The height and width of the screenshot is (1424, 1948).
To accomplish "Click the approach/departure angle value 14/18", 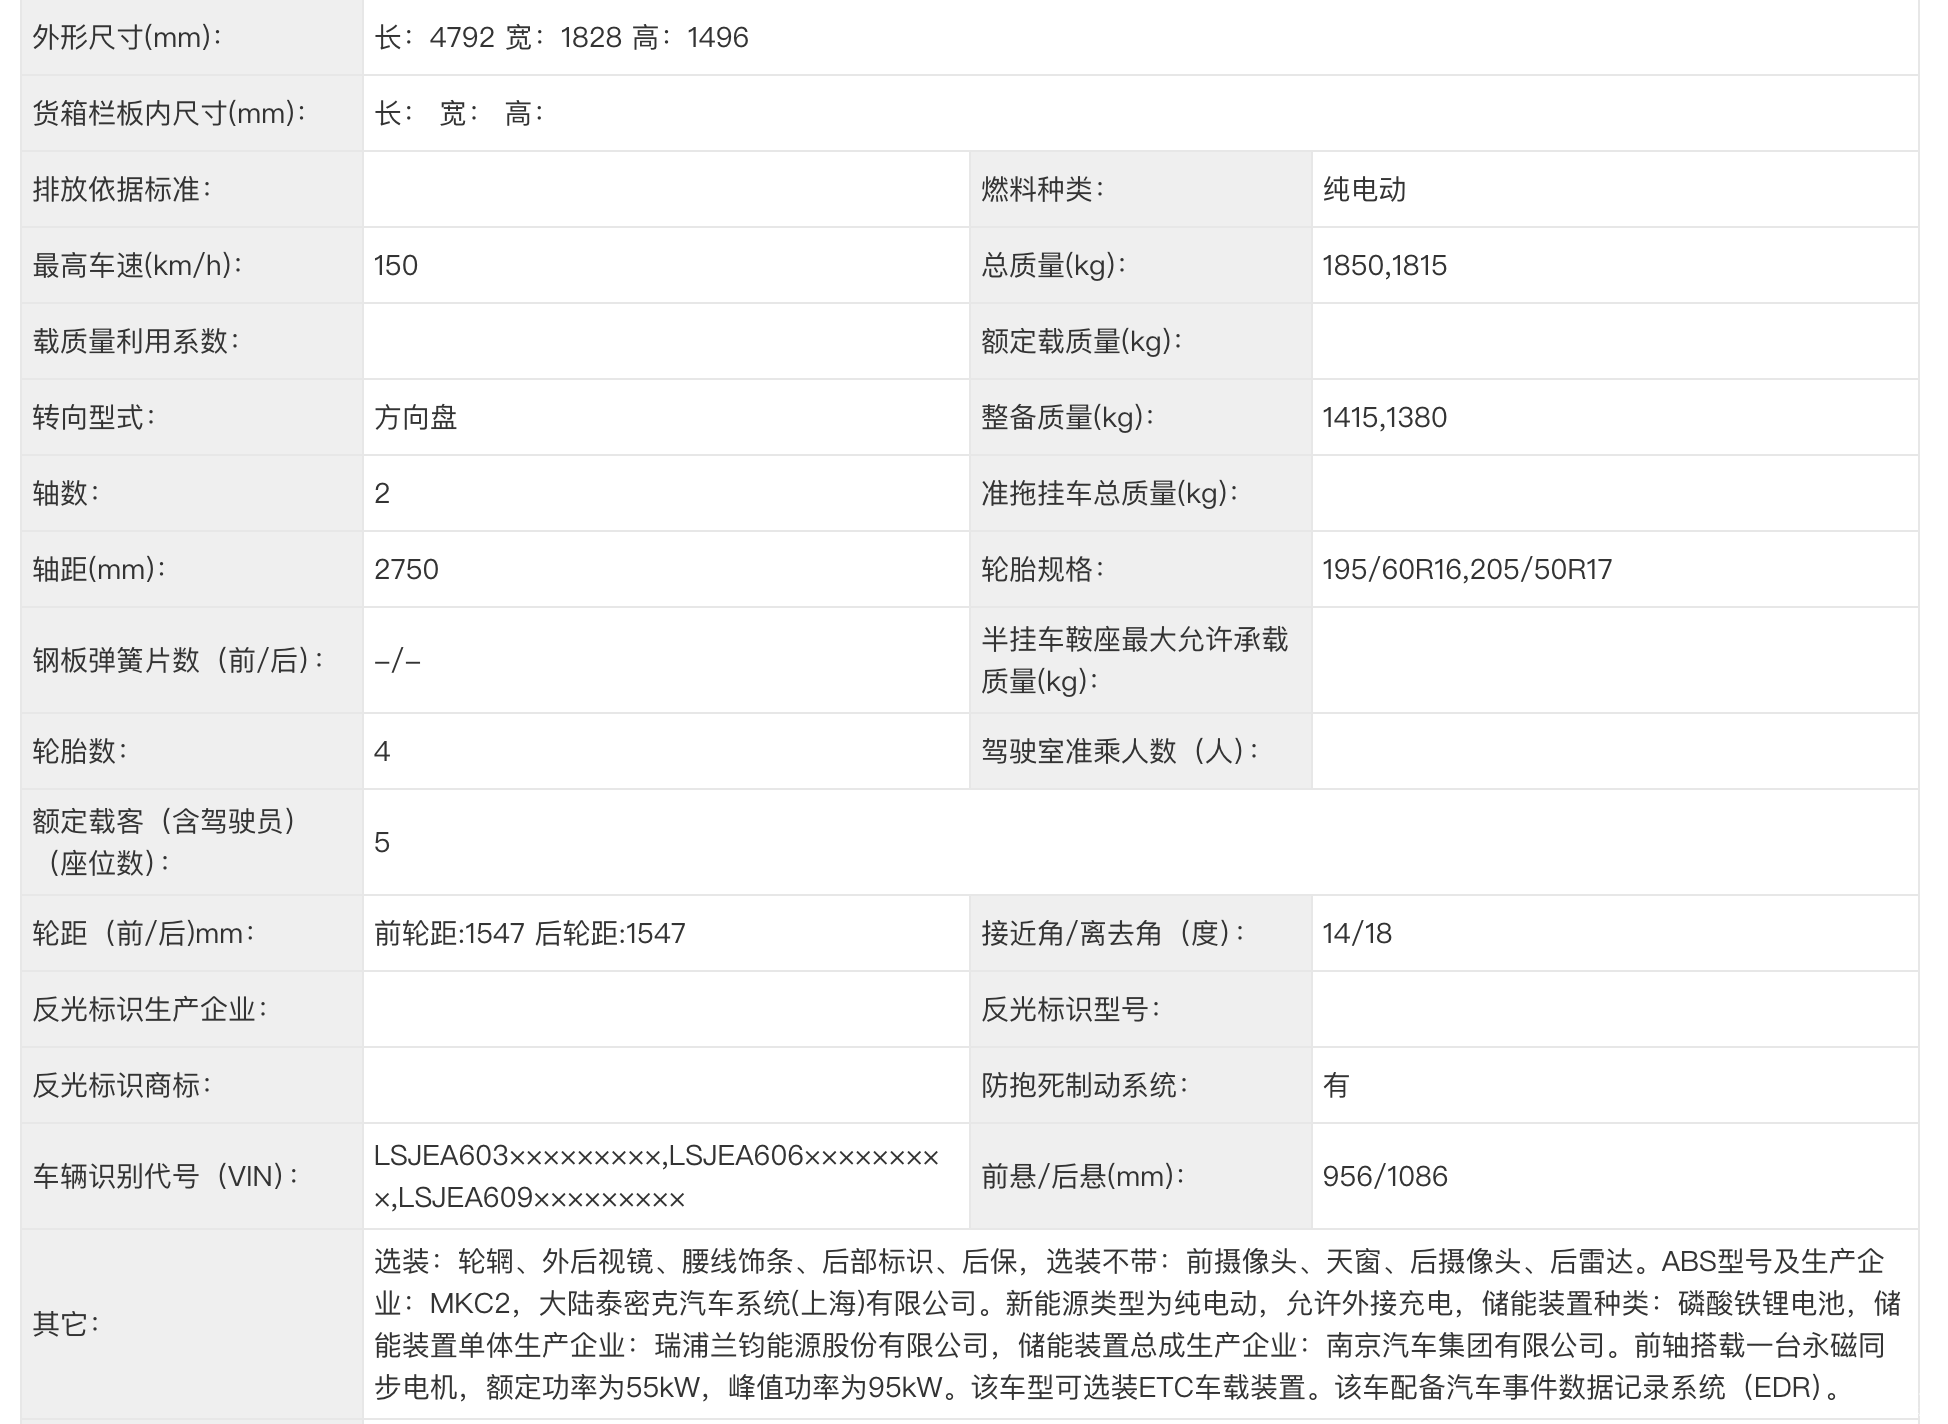I will tap(1357, 933).
